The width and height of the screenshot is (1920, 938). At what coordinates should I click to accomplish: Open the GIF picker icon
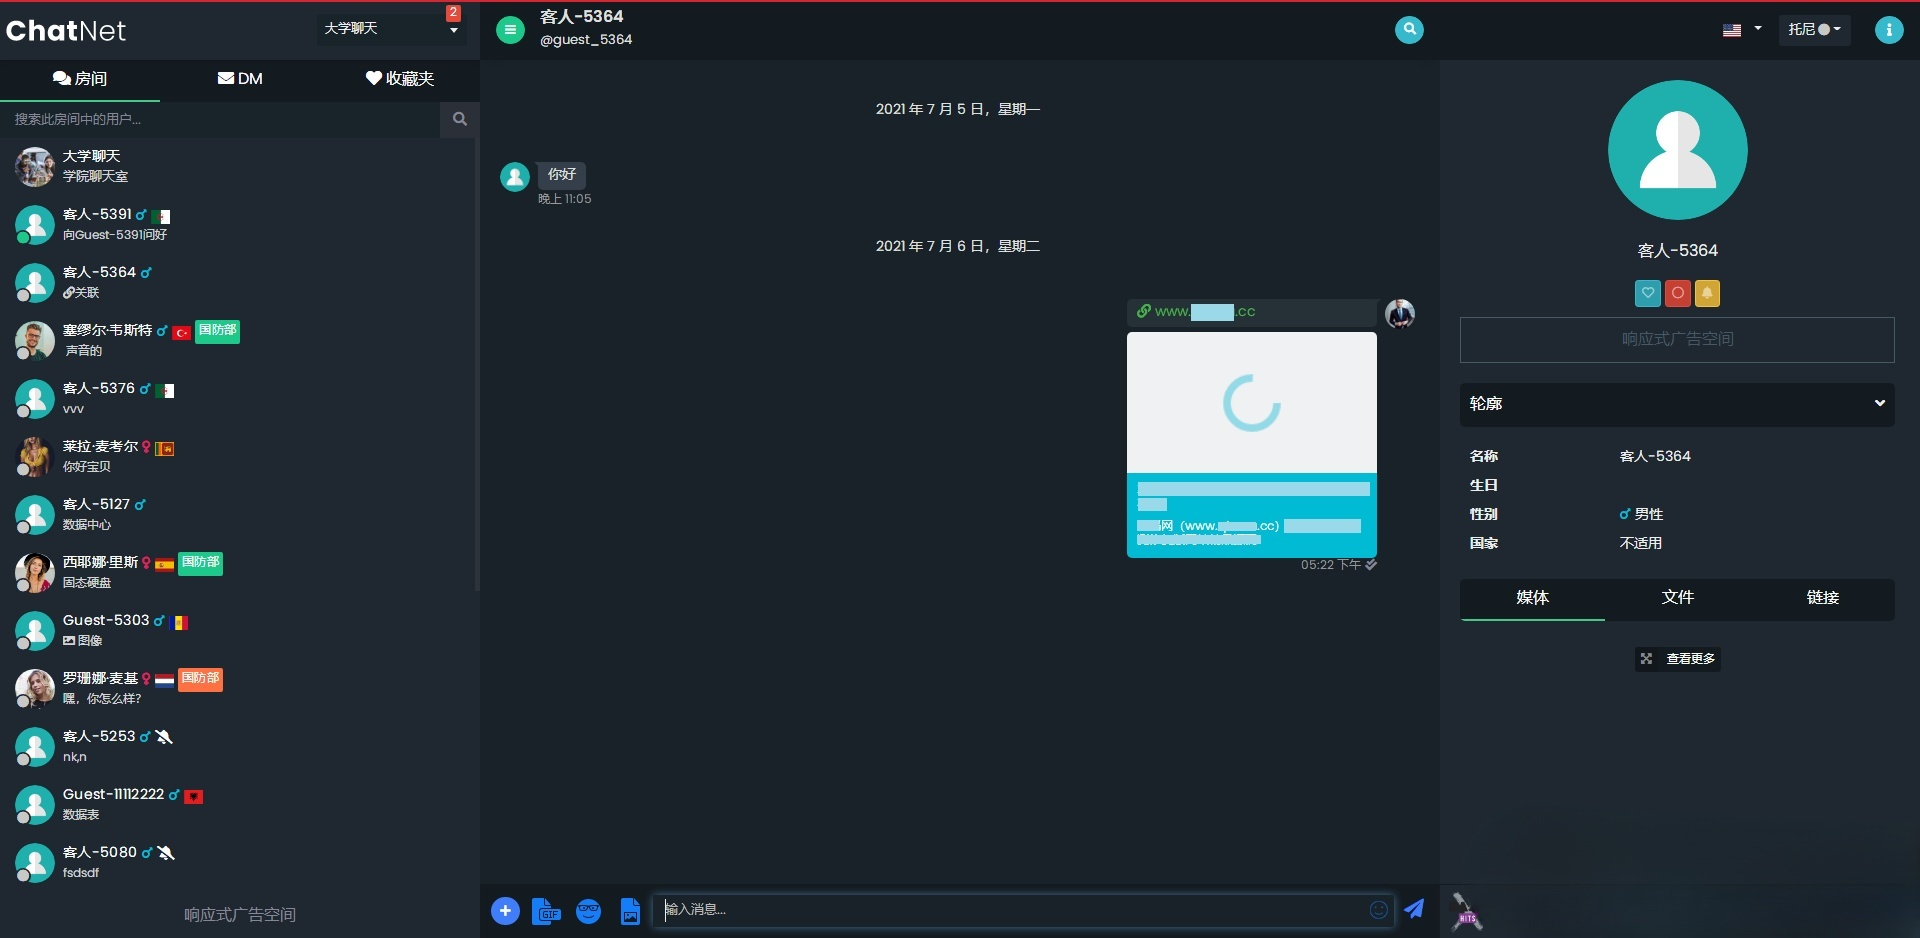point(546,911)
